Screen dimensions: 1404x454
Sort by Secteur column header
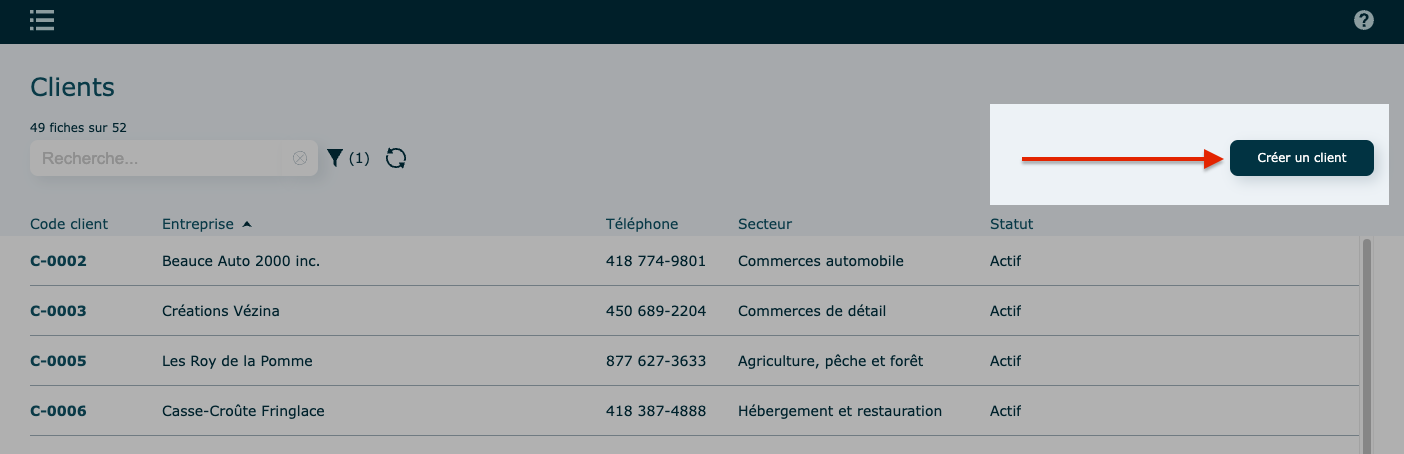click(x=765, y=224)
